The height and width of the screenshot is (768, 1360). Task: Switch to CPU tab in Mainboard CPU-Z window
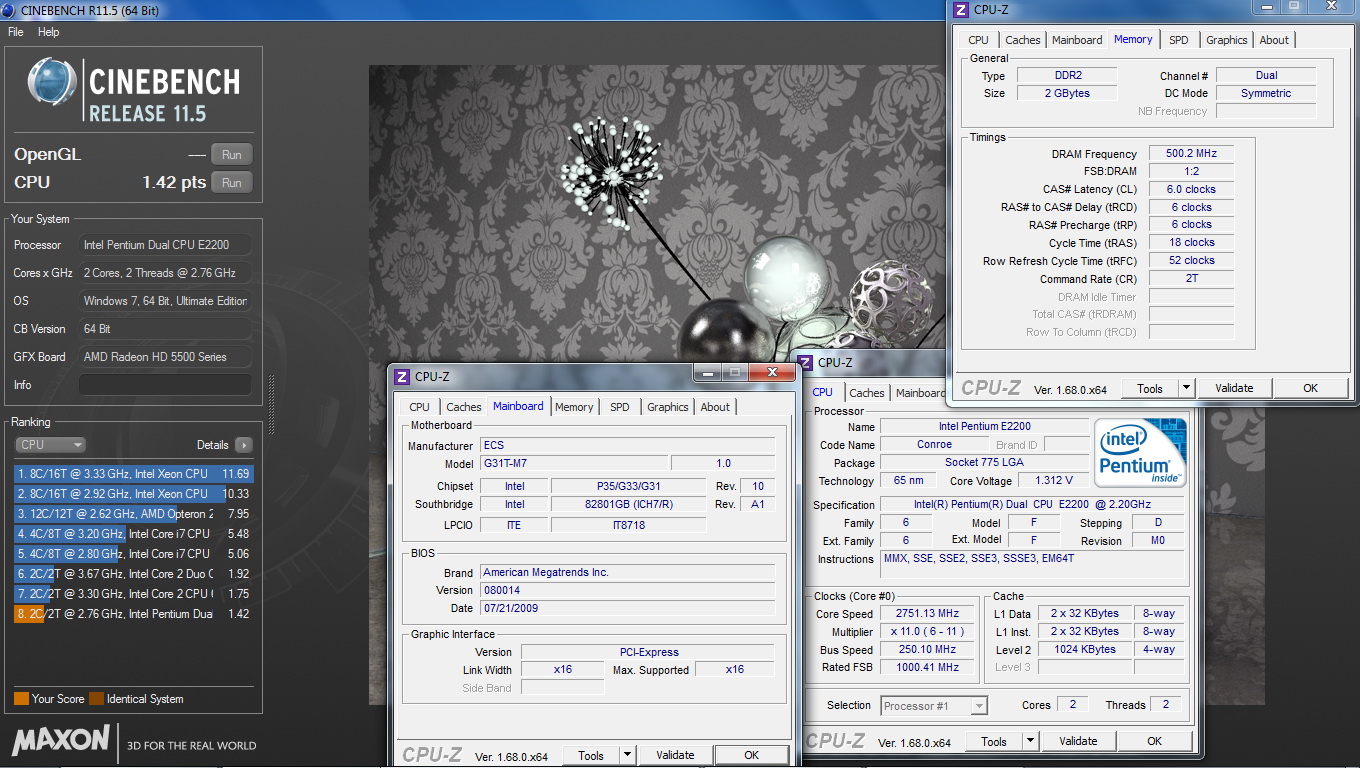pyautogui.click(x=419, y=407)
